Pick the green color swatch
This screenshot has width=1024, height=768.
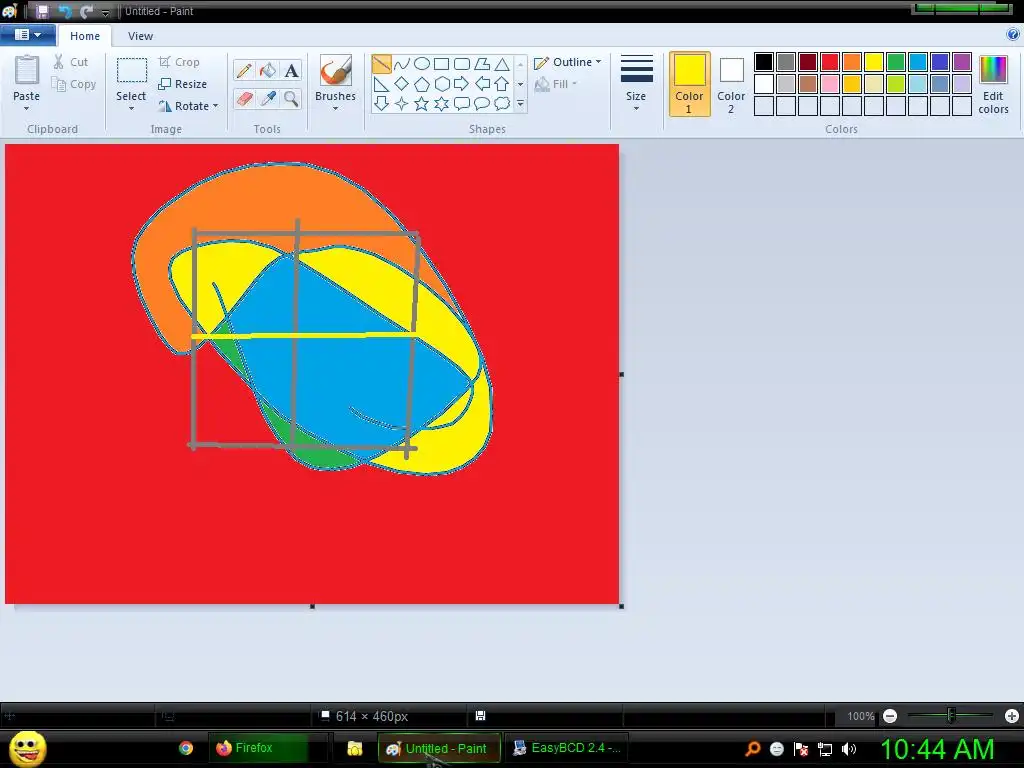click(896, 62)
